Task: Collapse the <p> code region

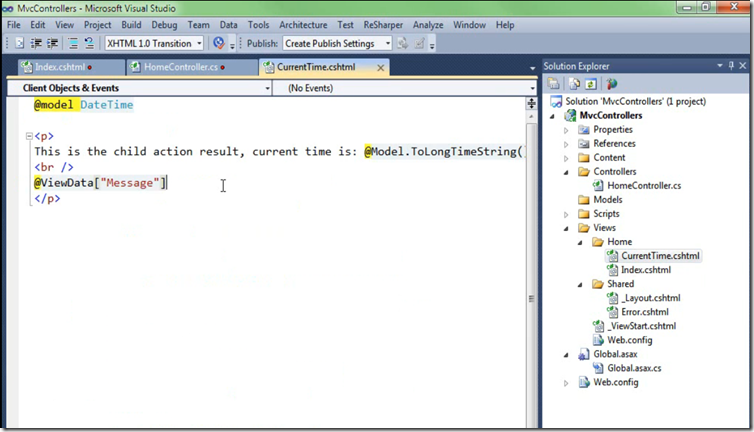Action: tap(29, 136)
